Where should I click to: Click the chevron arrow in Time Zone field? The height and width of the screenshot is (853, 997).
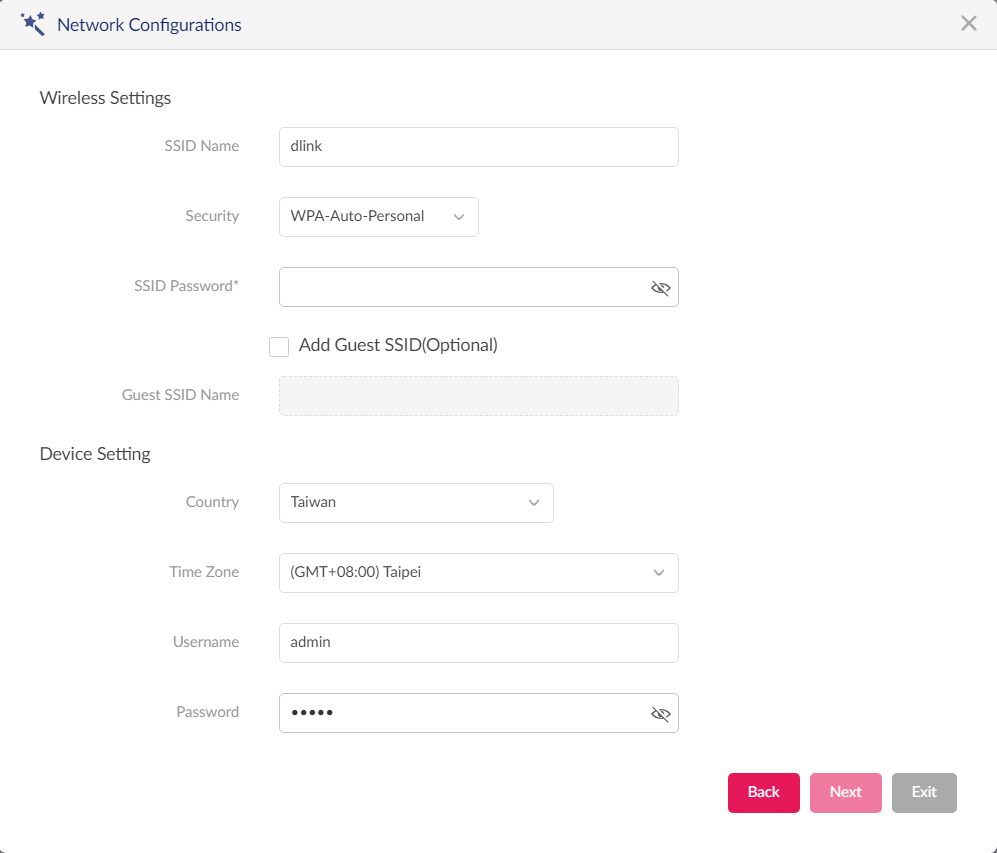(x=659, y=573)
